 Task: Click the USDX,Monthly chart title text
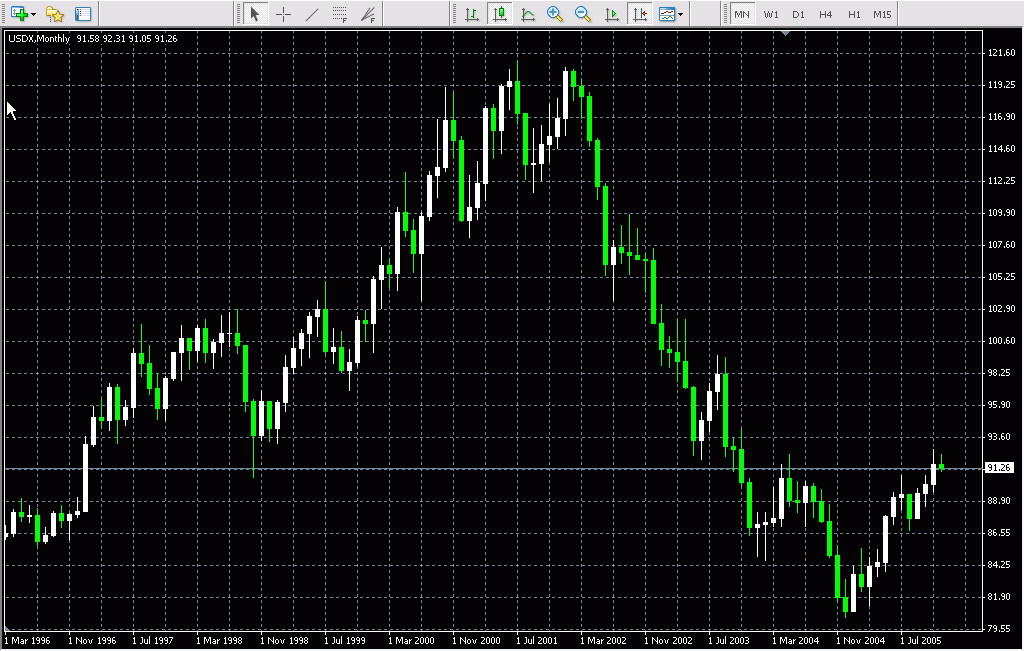click(39, 39)
